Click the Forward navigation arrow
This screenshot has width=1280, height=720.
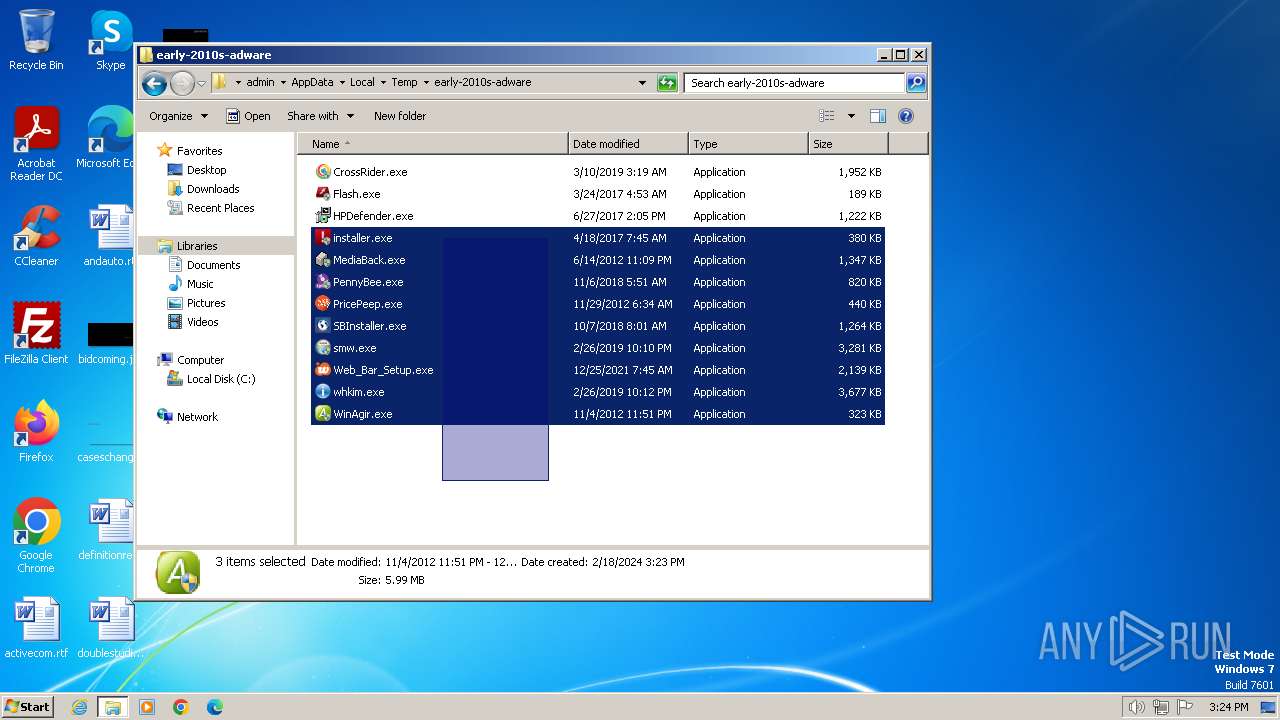182,83
